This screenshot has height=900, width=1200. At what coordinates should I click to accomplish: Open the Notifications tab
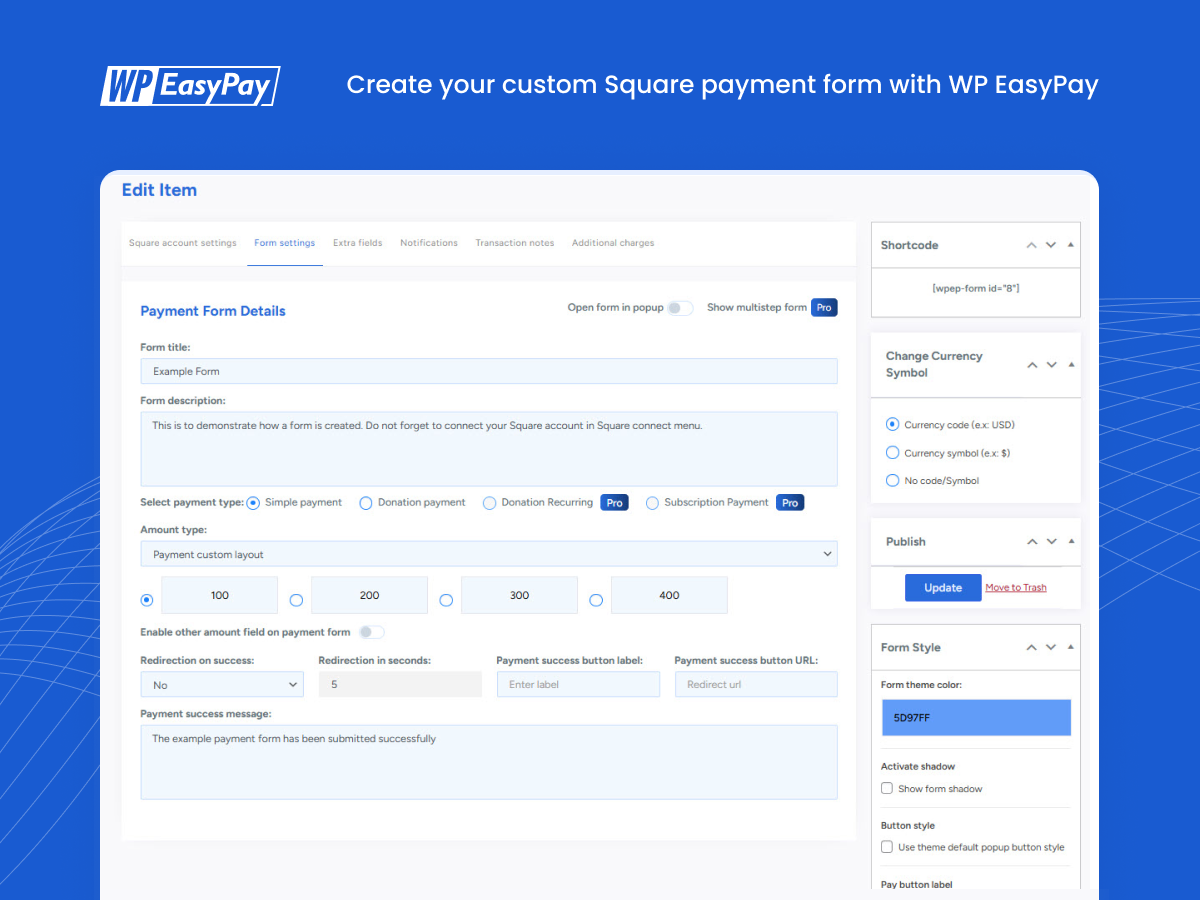click(x=428, y=242)
